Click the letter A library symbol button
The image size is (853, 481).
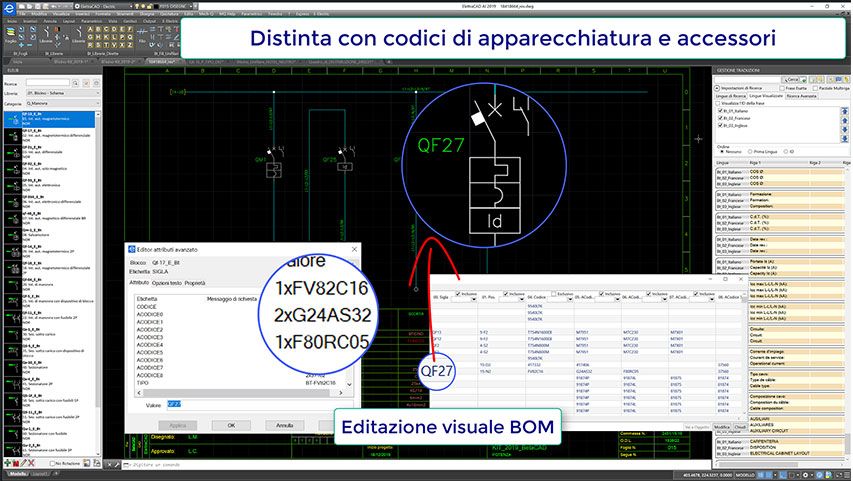90,29
